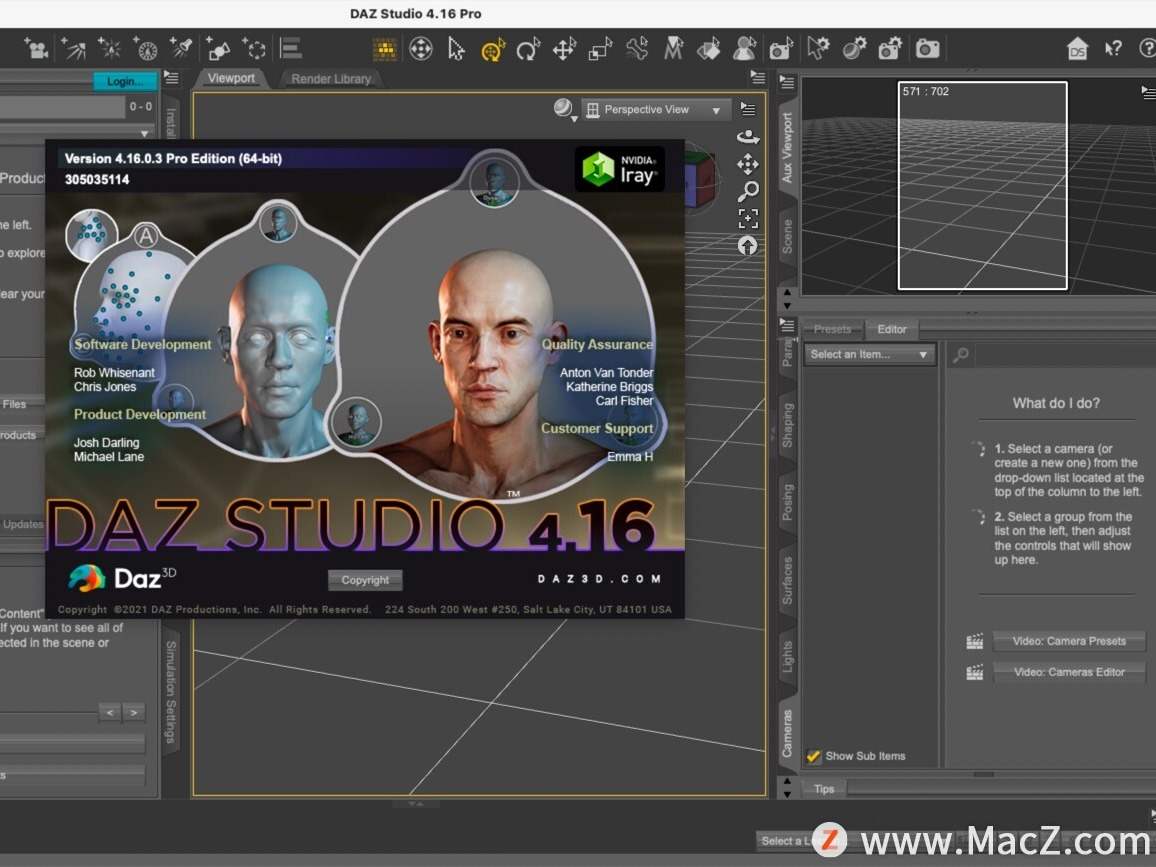Open the Select an Item dropdown

(x=868, y=353)
